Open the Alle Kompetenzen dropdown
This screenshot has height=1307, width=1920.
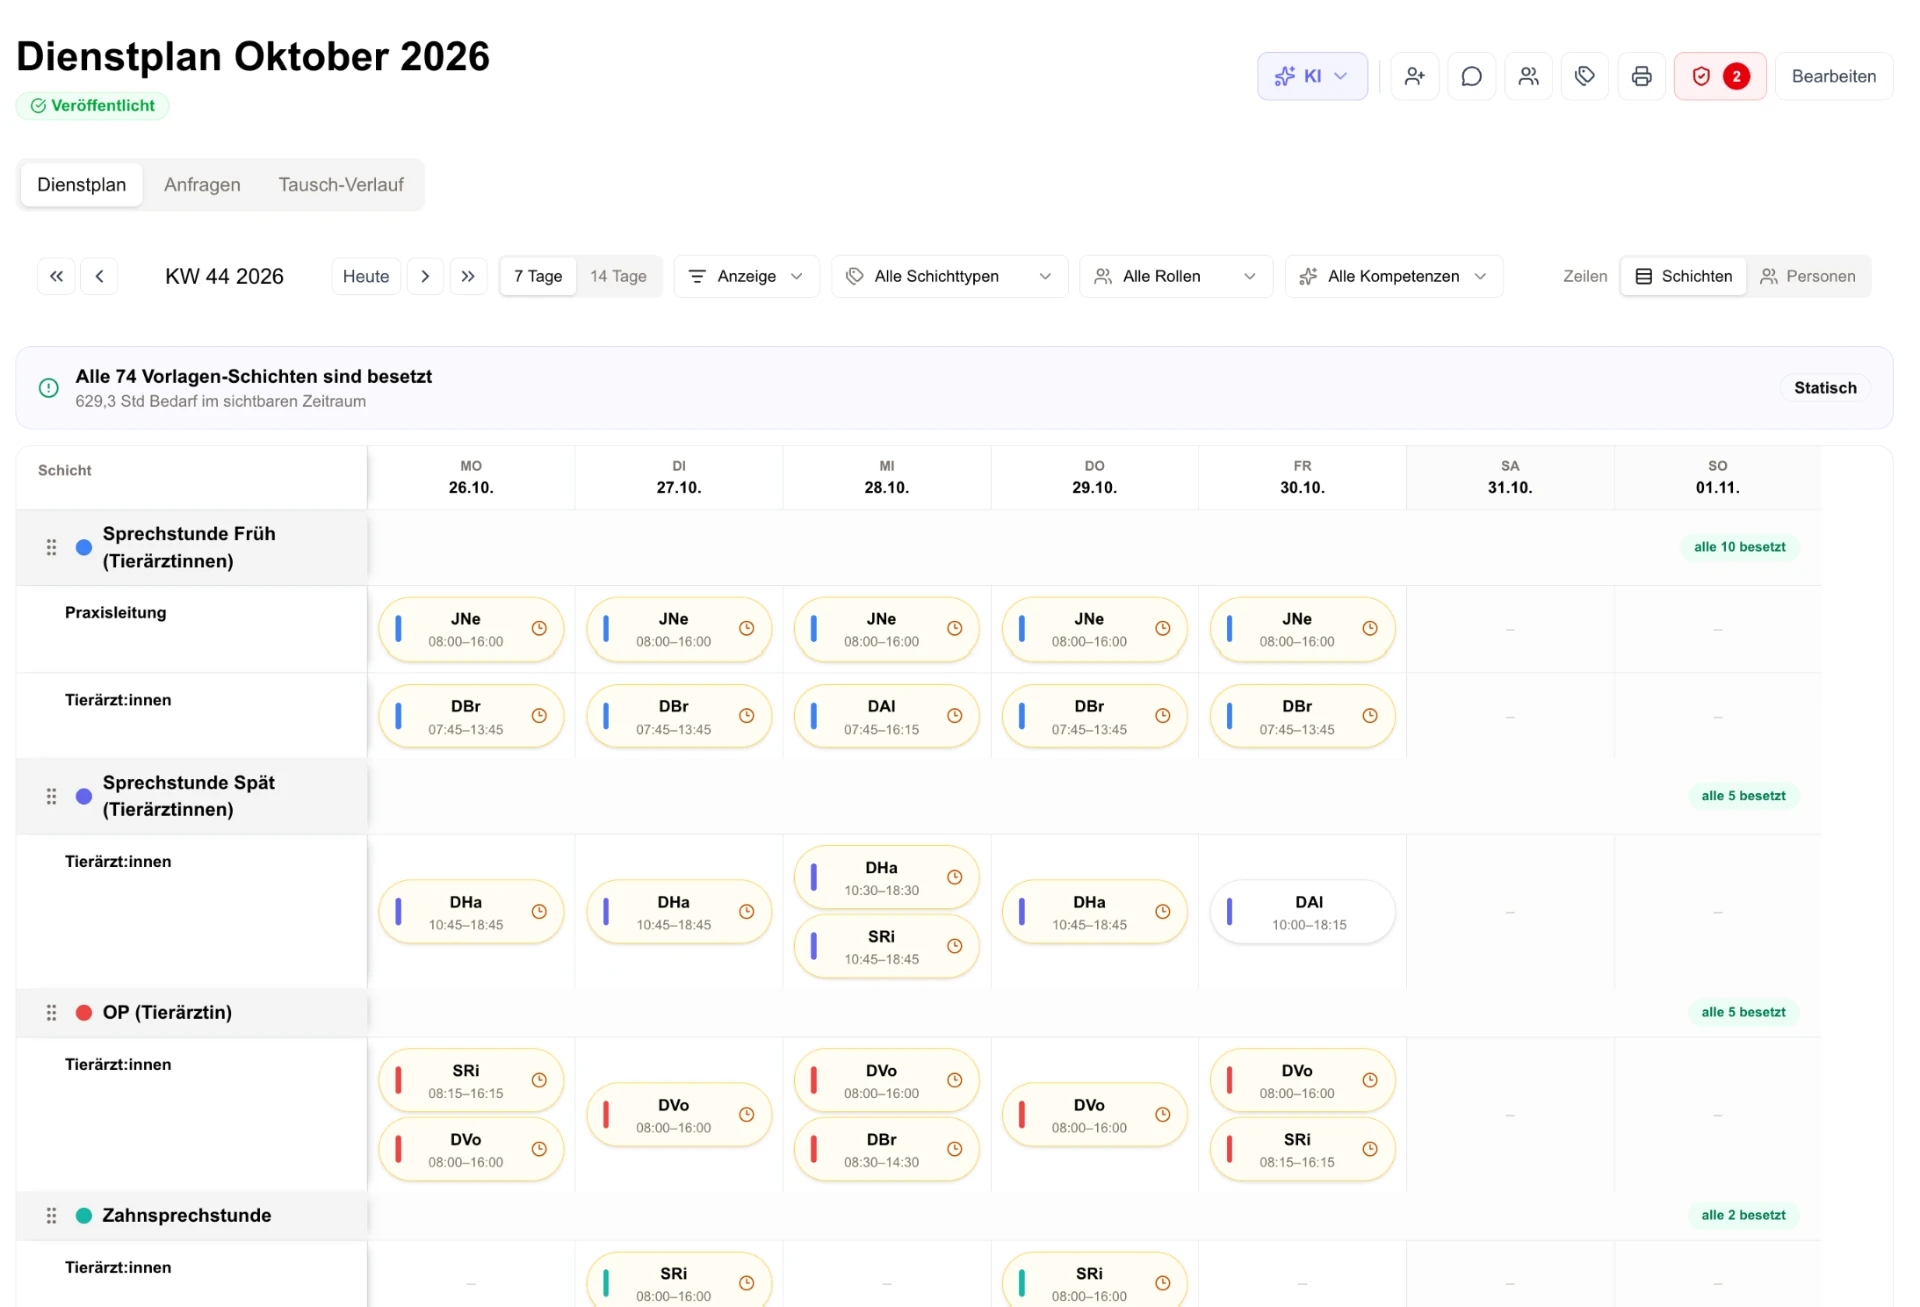1394,276
